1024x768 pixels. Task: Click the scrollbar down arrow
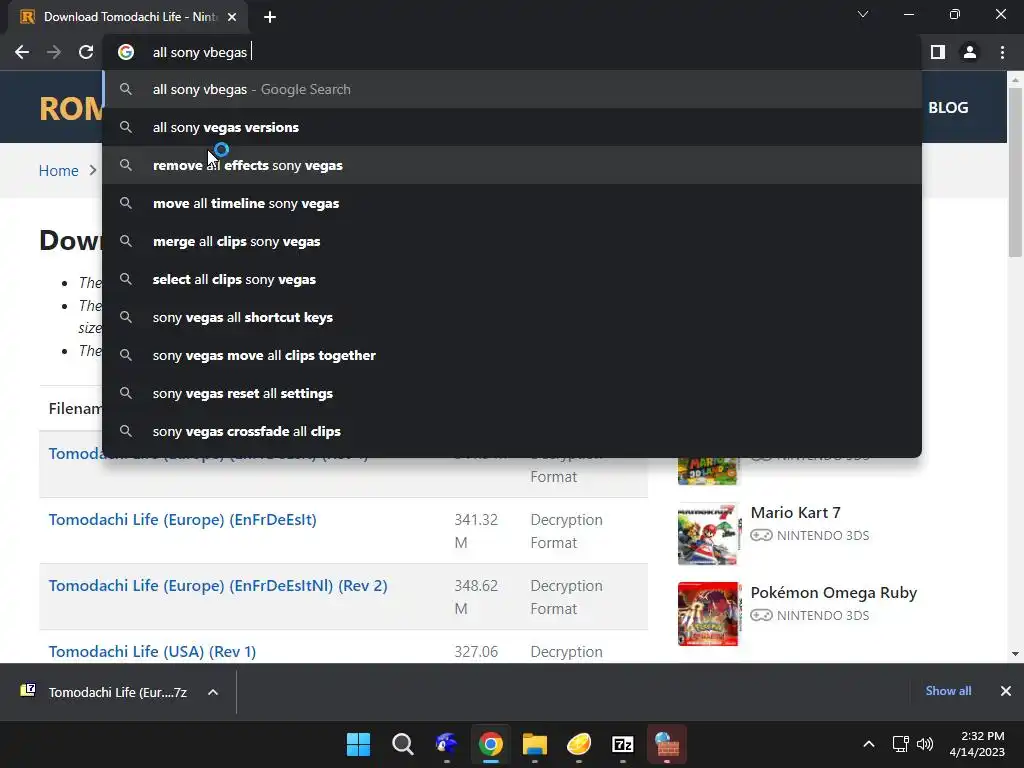(x=1015, y=654)
